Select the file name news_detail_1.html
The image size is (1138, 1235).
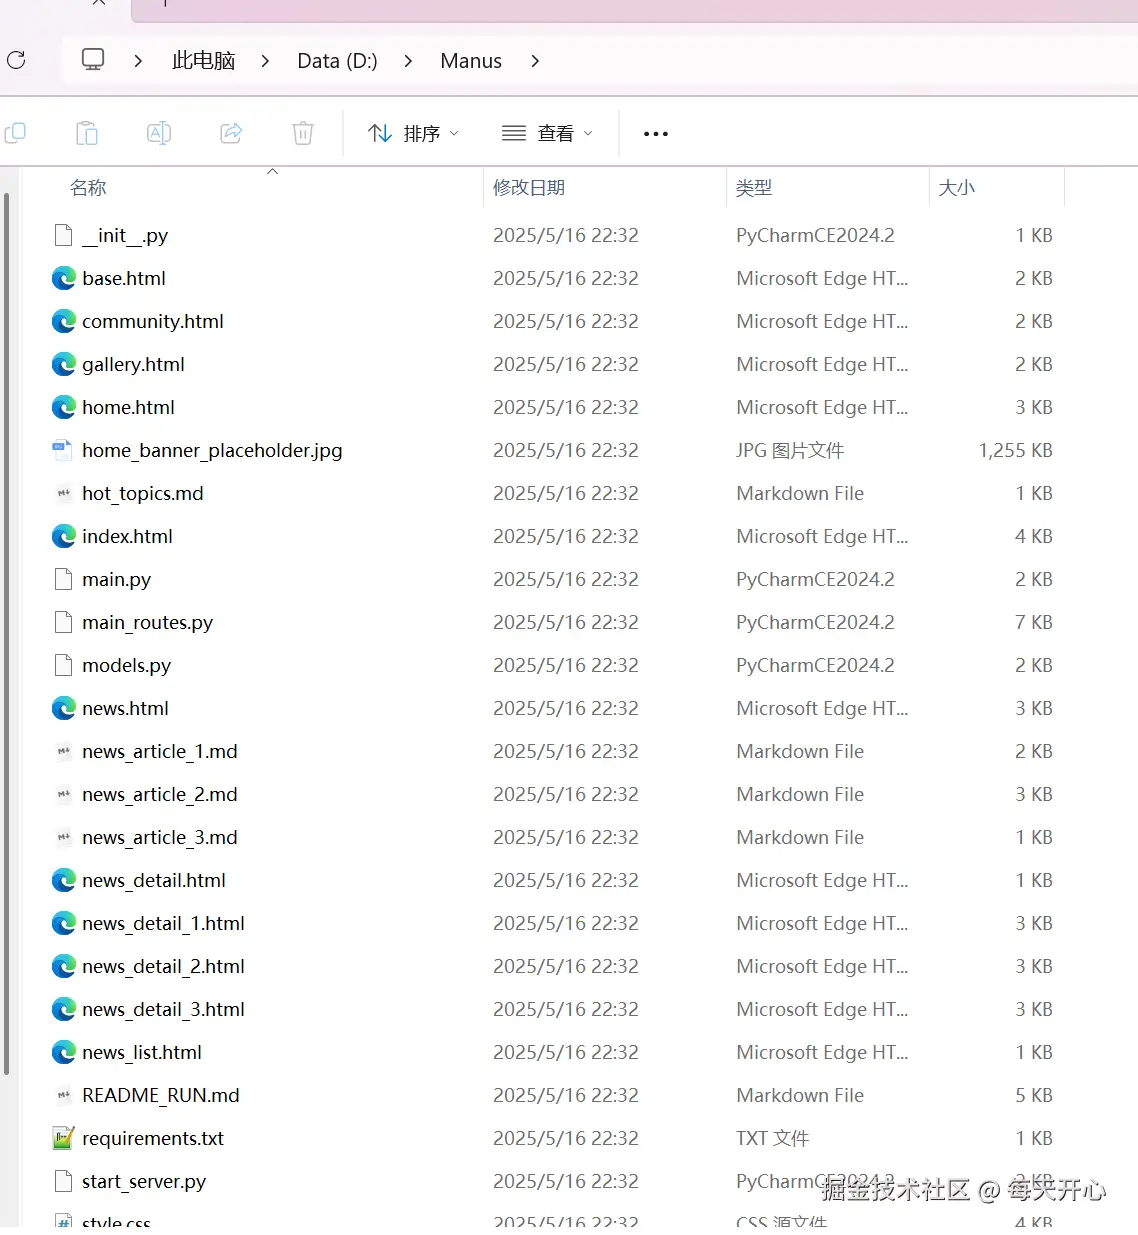[x=163, y=924]
